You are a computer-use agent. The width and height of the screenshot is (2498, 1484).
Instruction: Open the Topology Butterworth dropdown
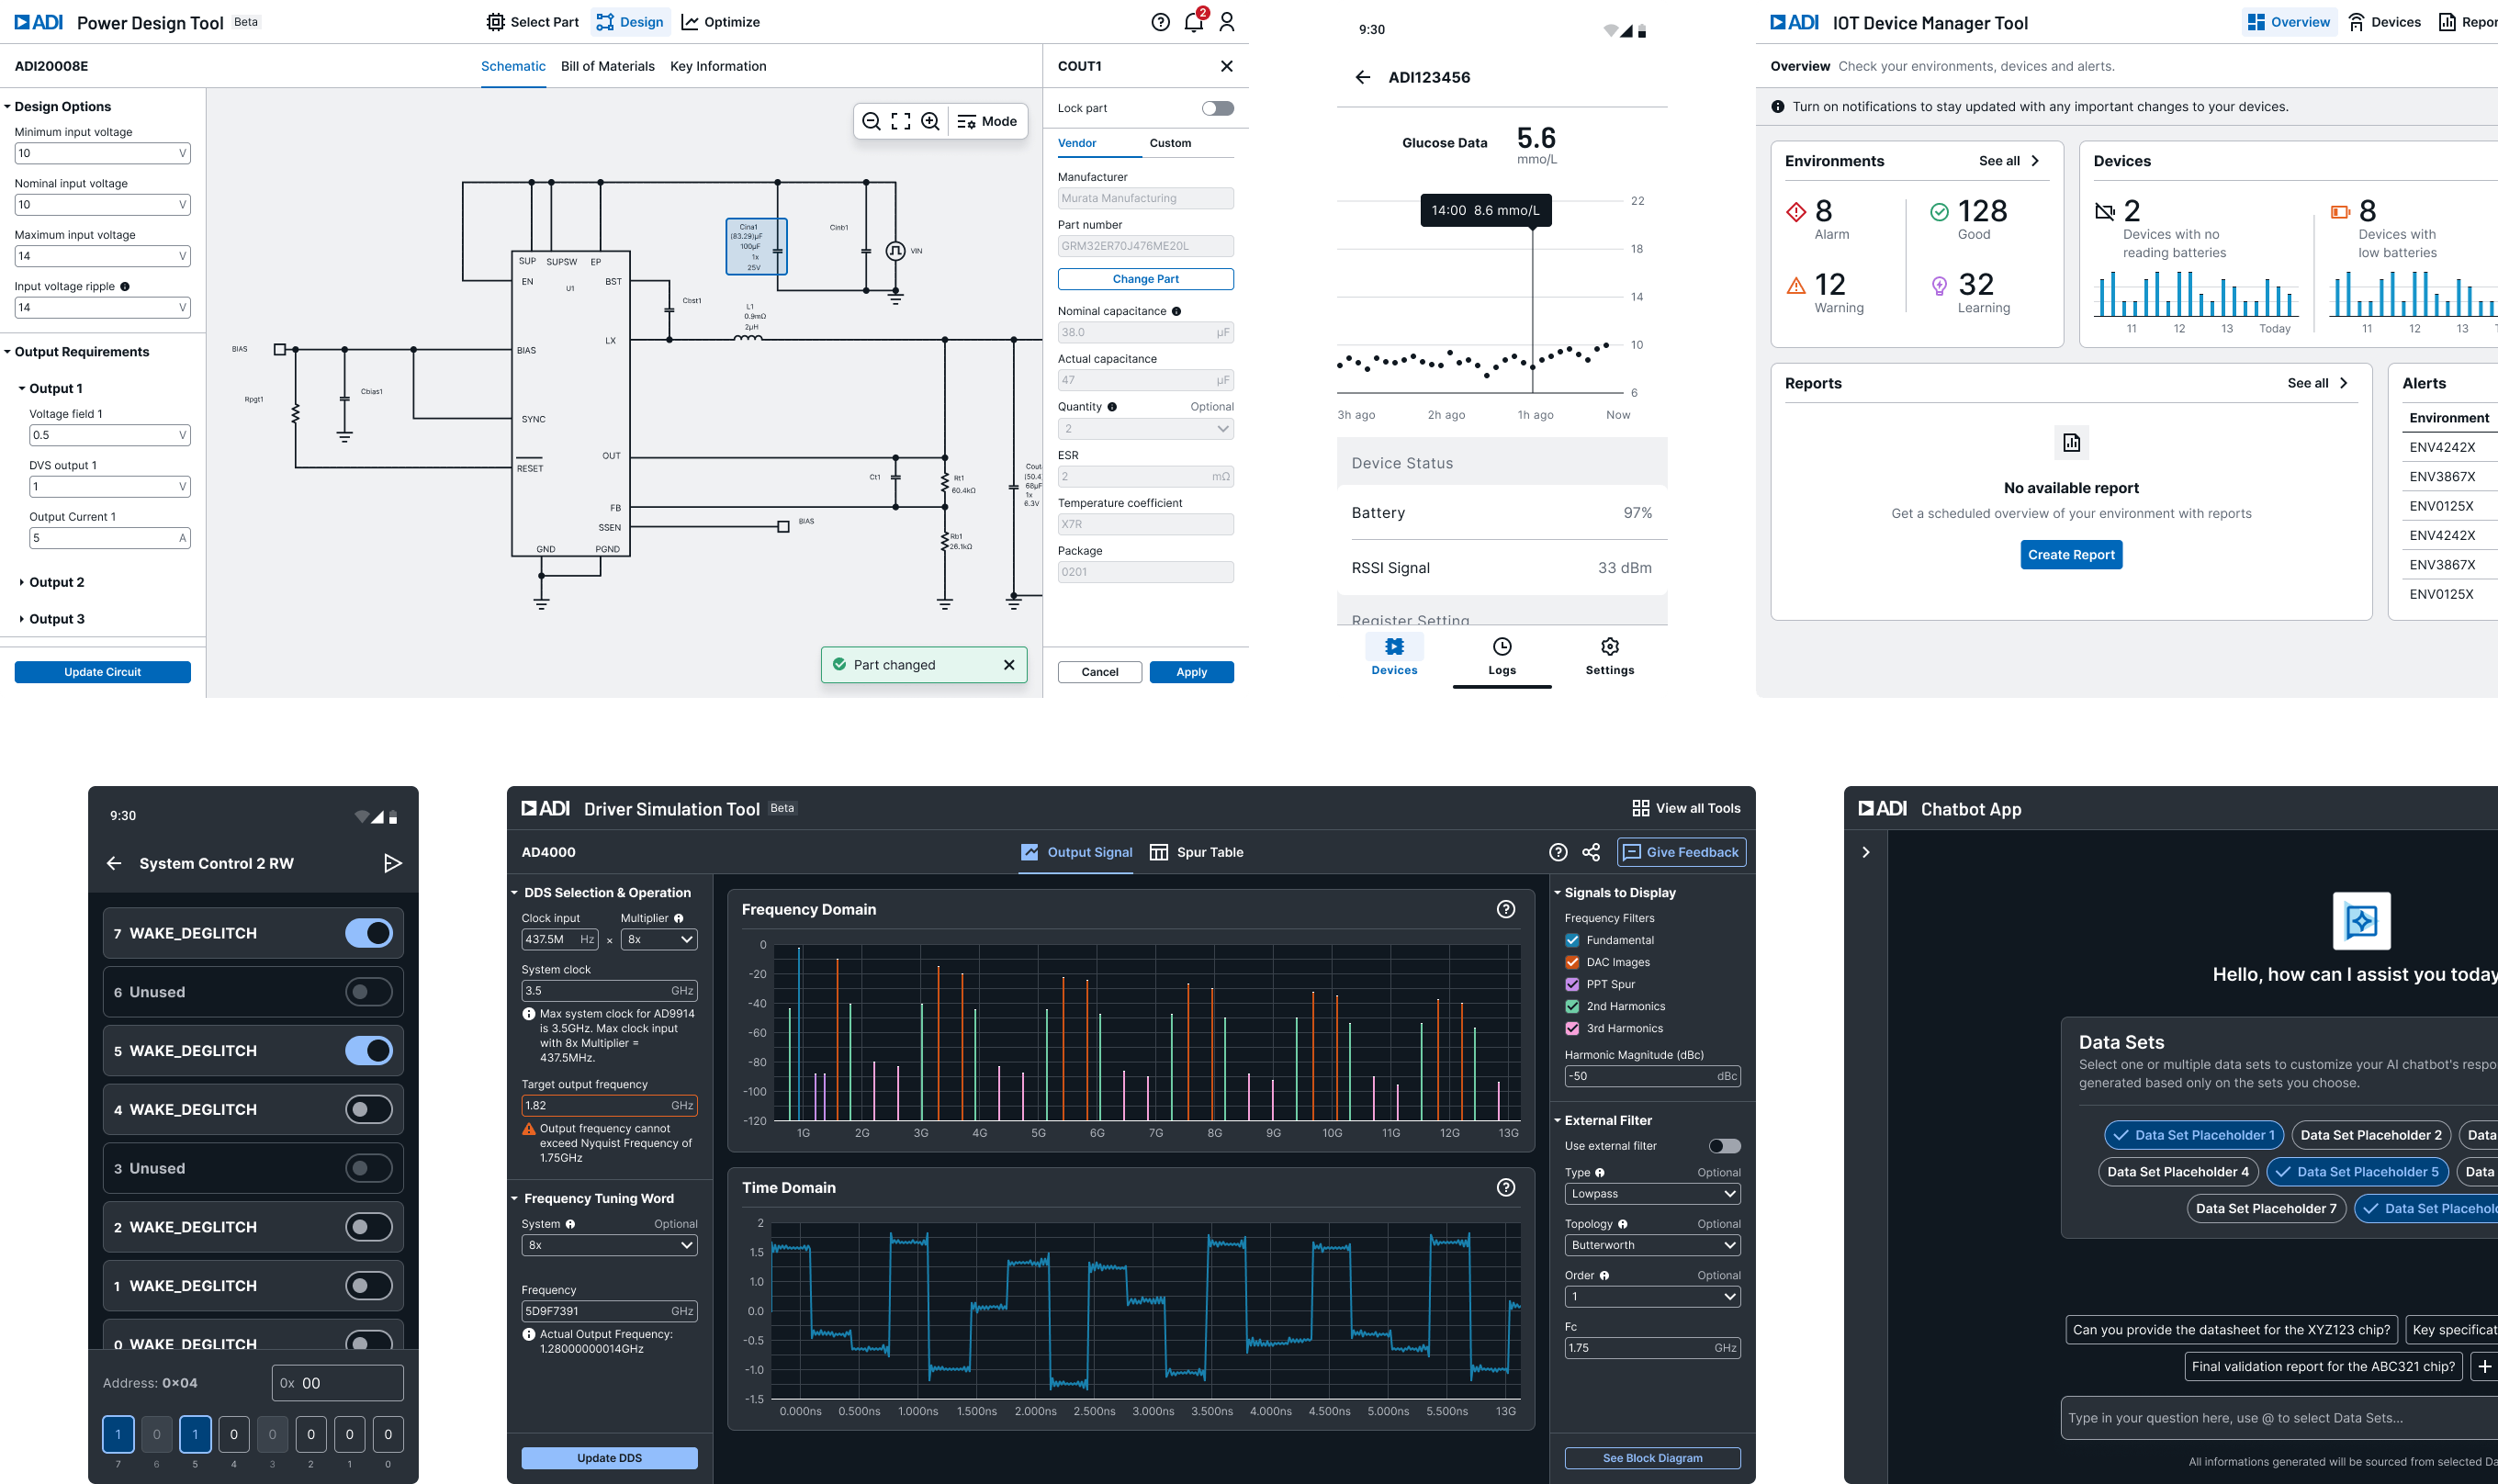[x=1651, y=1245]
